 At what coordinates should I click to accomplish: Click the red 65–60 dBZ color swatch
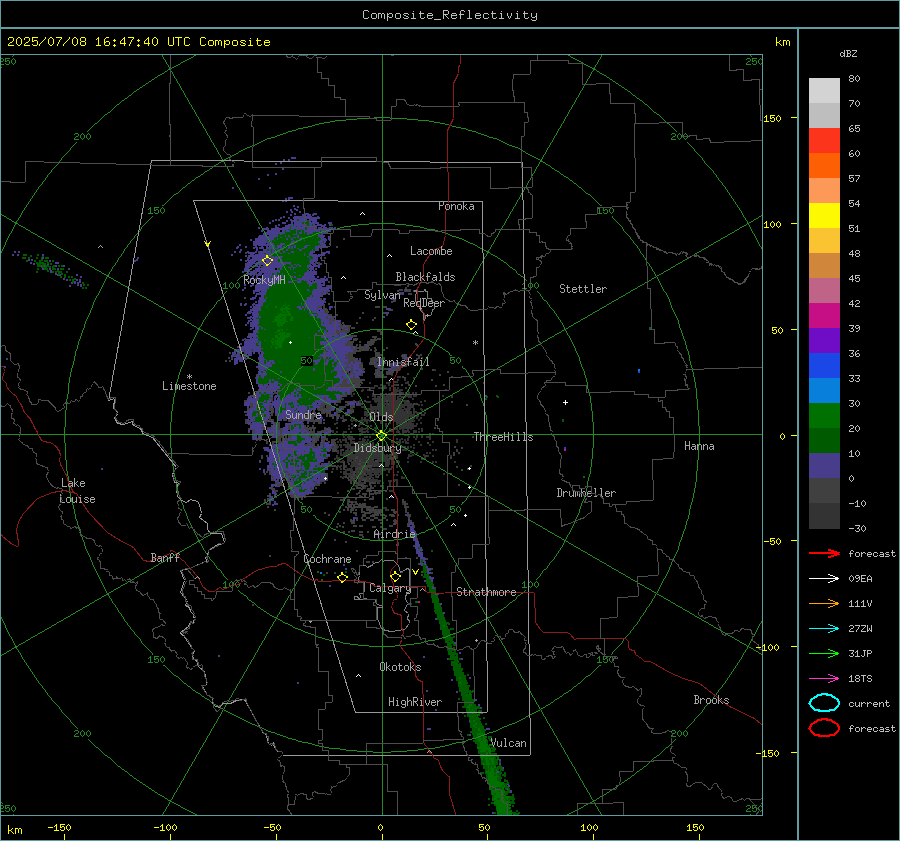(824, 141)
